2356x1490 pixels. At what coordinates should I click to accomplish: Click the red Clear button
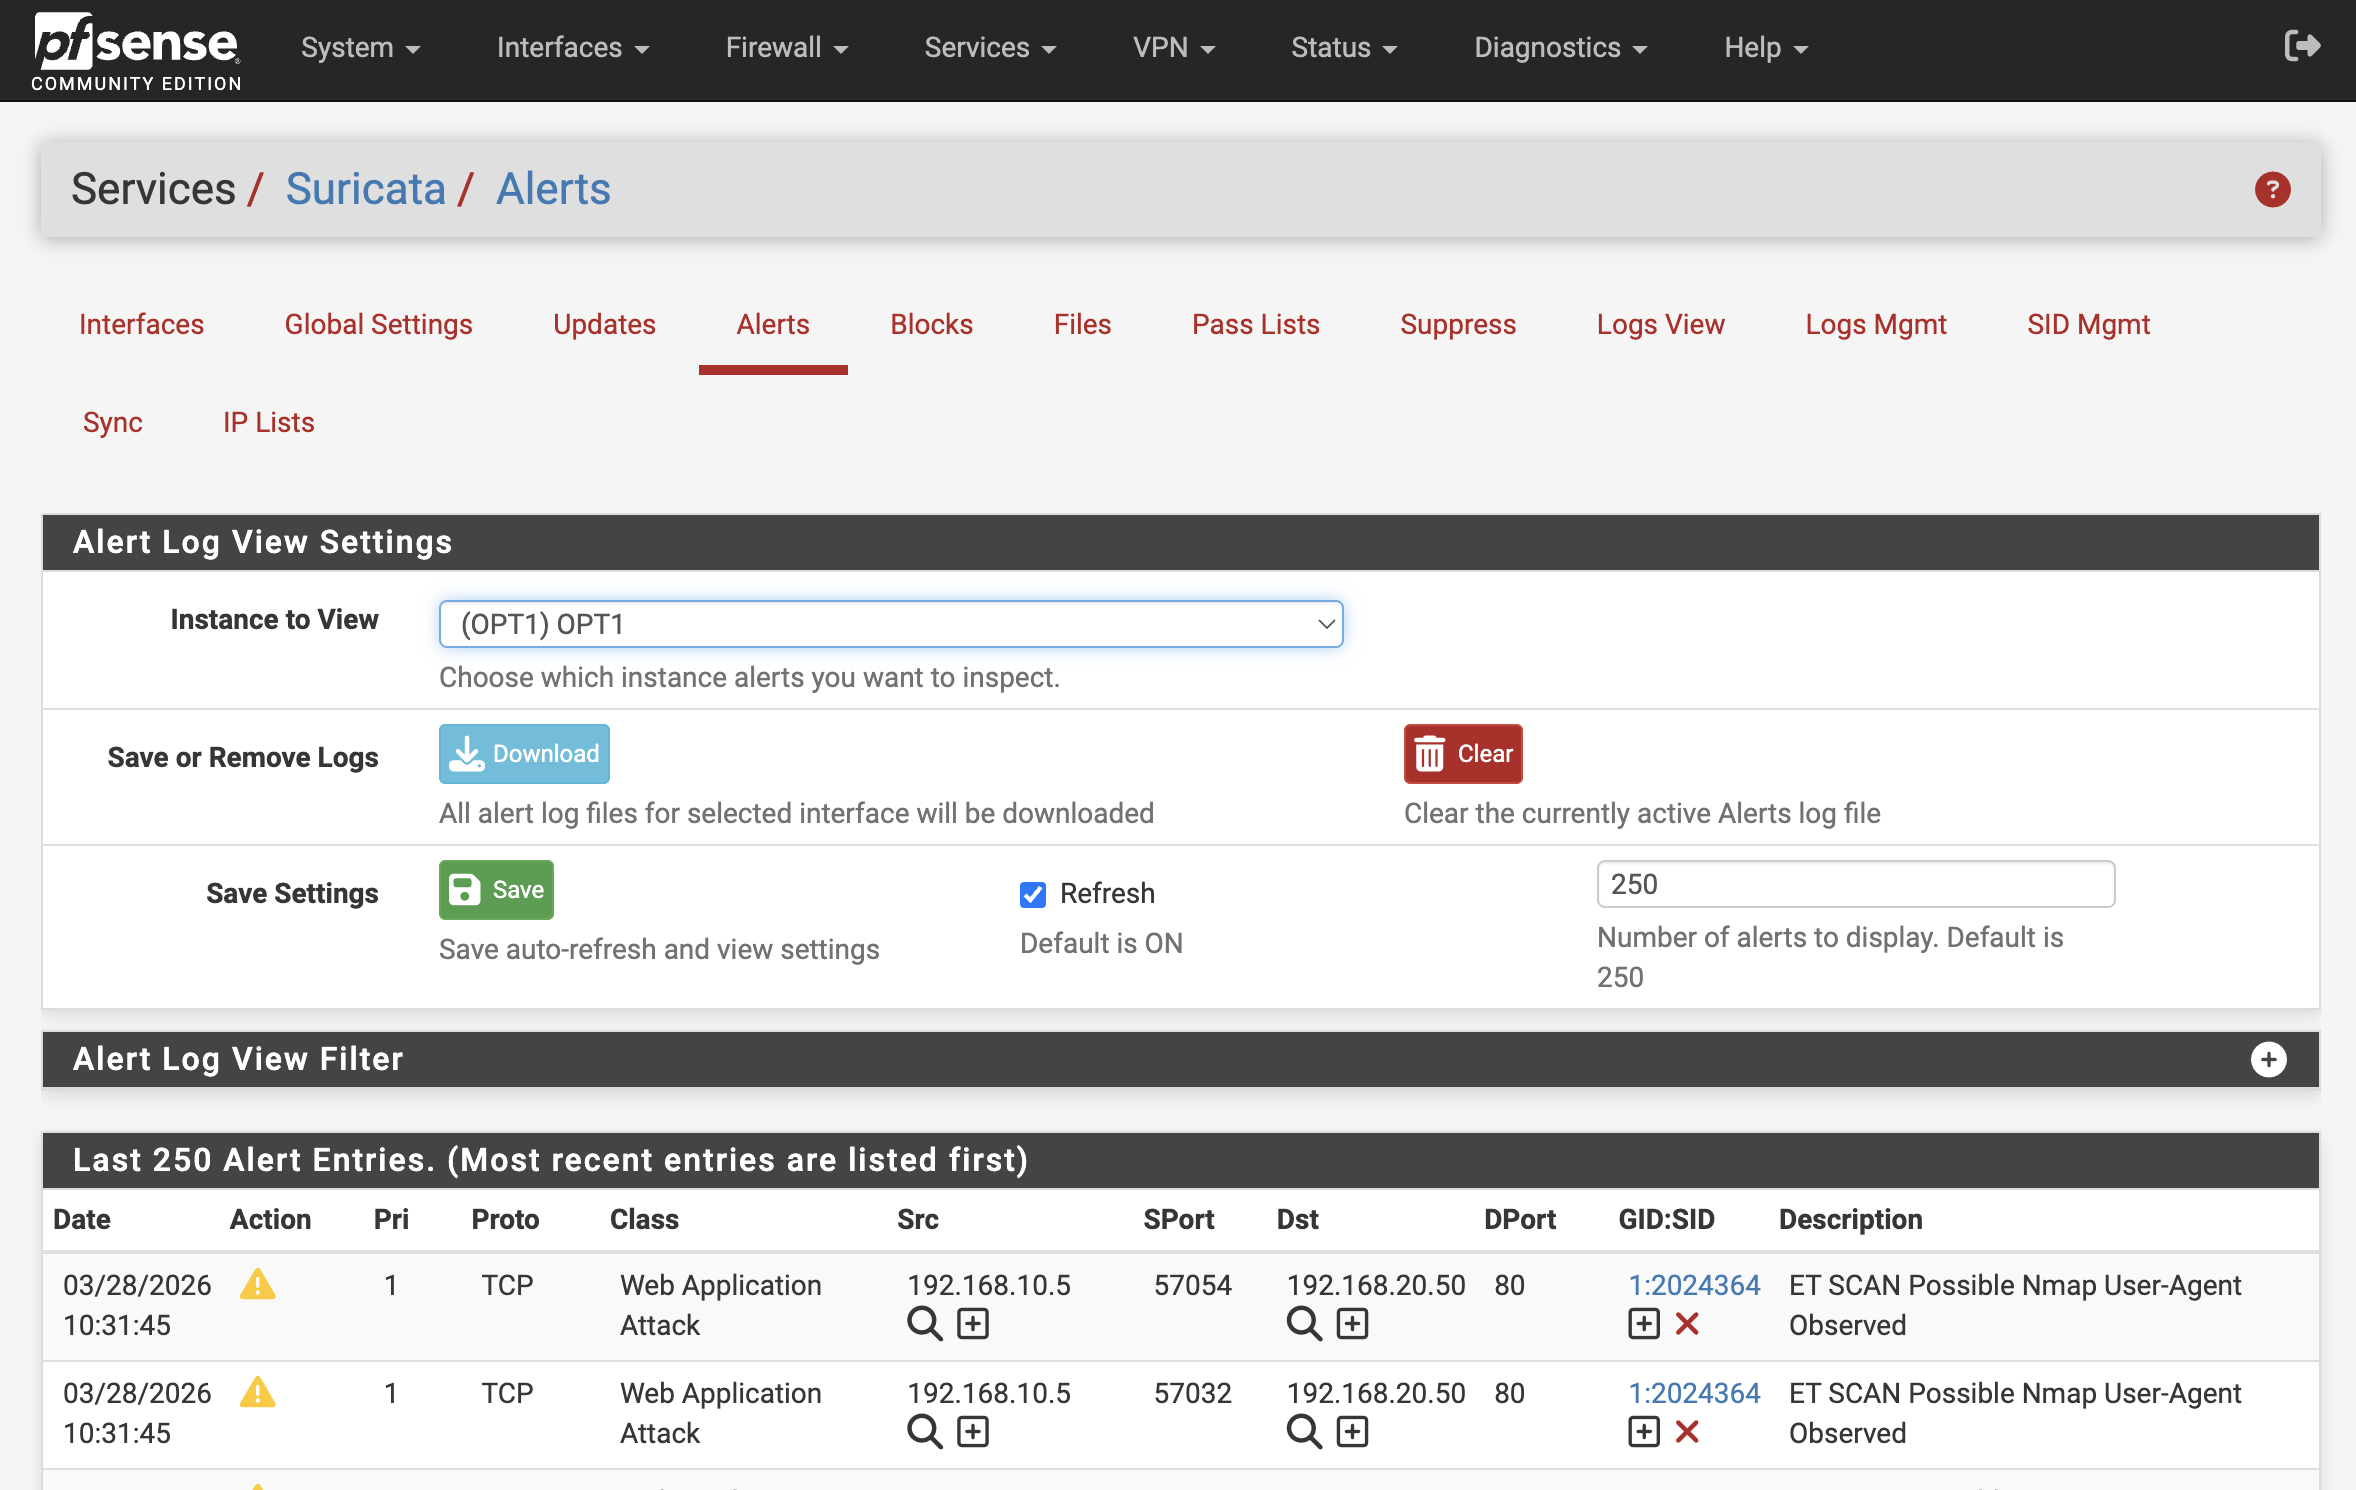[1462, 754]
